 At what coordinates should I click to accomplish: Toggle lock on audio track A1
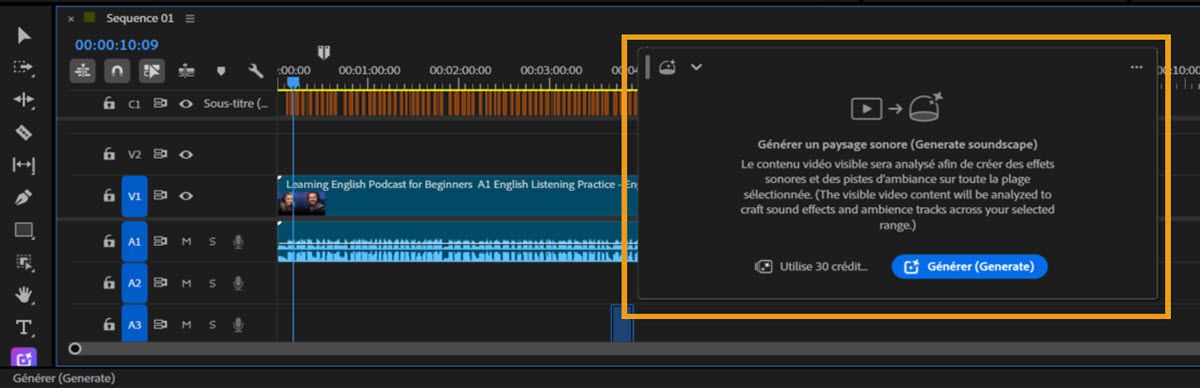click(108, 241)
